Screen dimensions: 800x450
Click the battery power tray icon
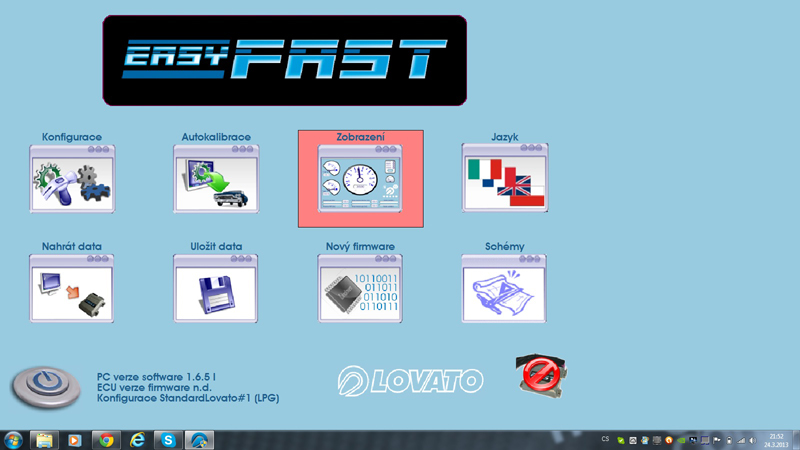pyautogui.click(x=729, y=440)
